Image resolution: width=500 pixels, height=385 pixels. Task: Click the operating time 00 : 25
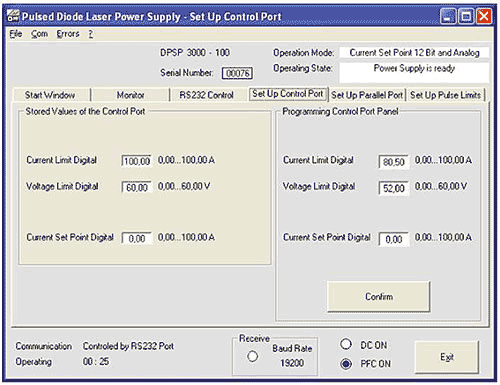coord(96,361)
